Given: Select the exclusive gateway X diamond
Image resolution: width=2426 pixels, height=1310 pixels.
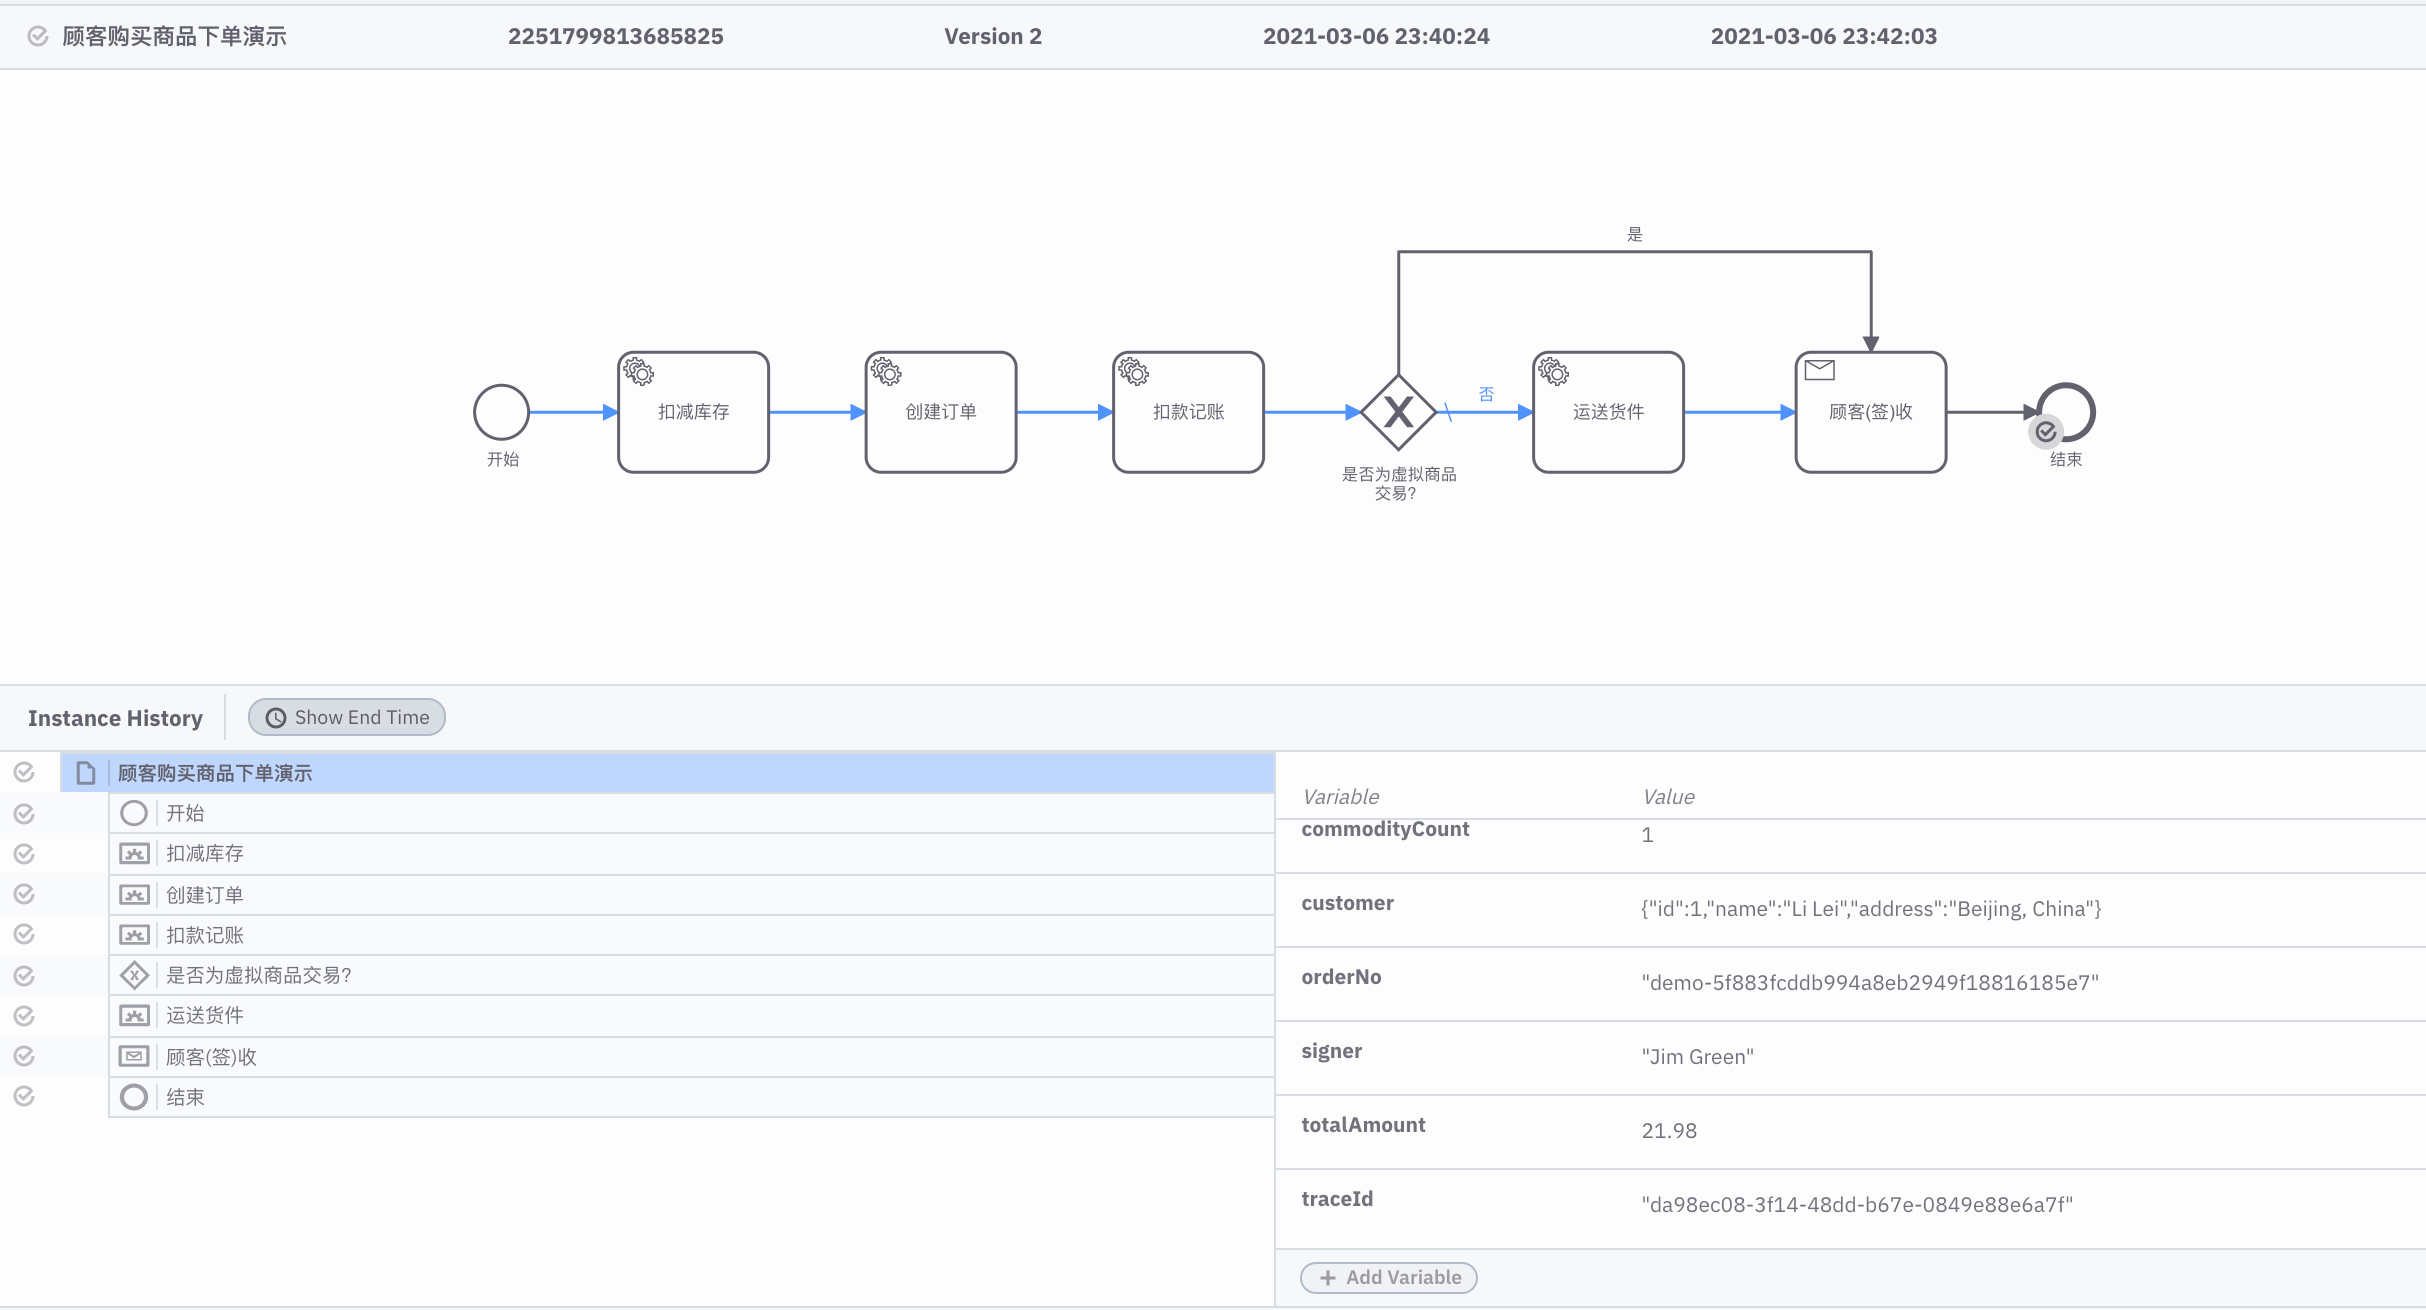Looking at the screenshot, I should 1398,412.
